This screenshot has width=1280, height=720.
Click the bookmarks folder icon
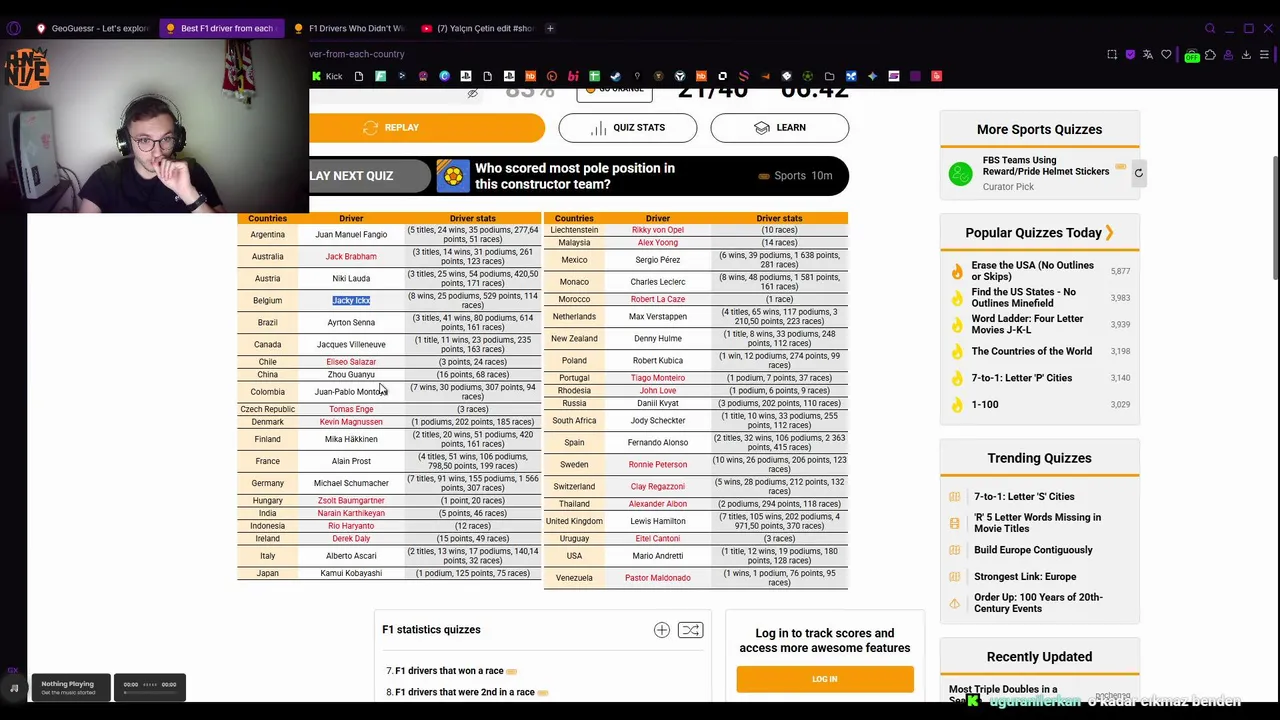[x=829, y=76]
